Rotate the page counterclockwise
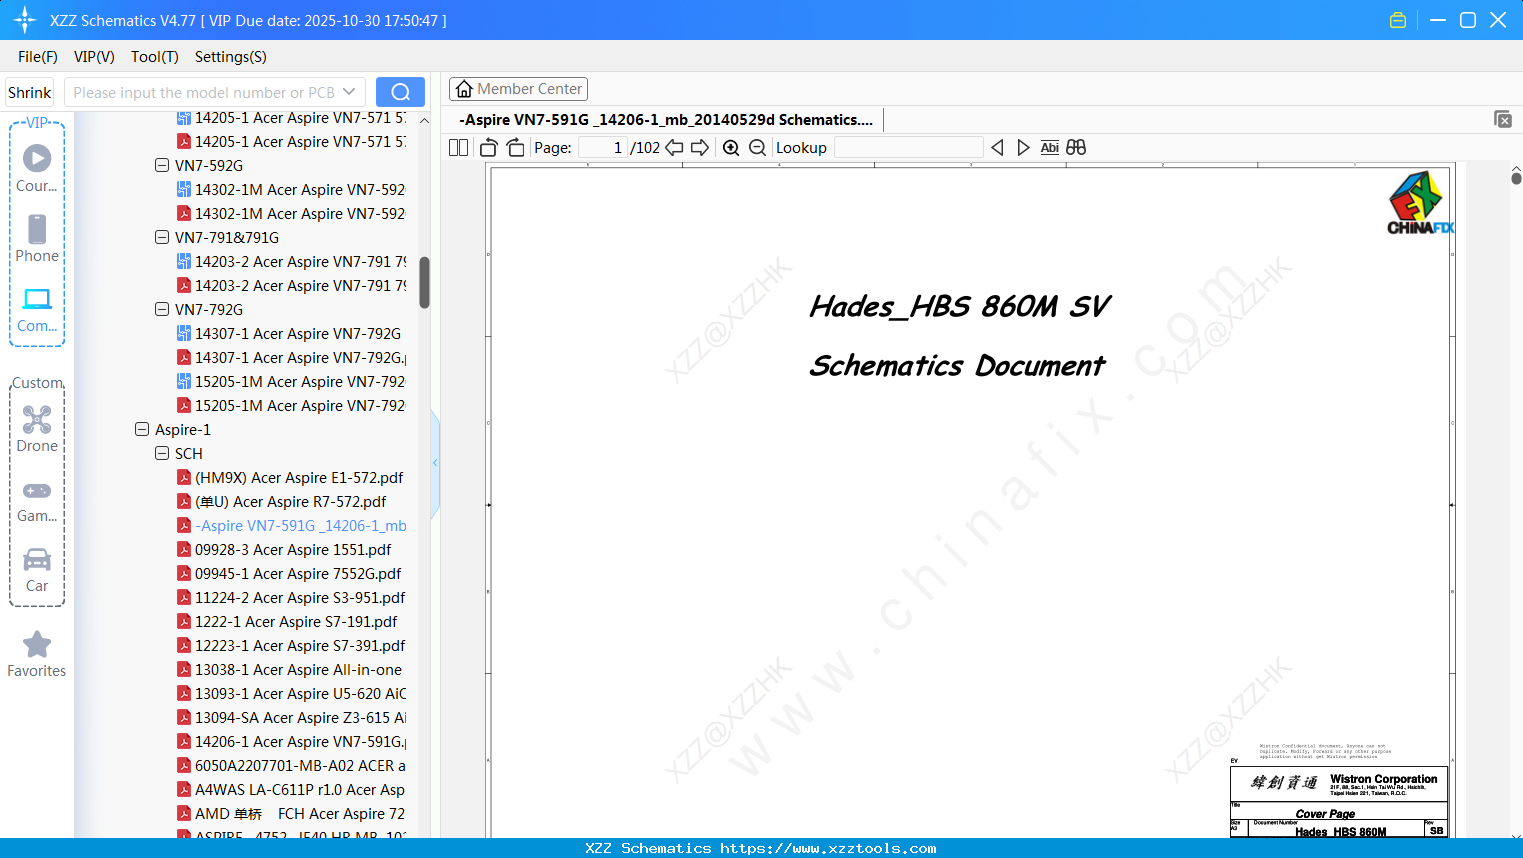This screenshot has height=858, width=1523. pos(489,148)
